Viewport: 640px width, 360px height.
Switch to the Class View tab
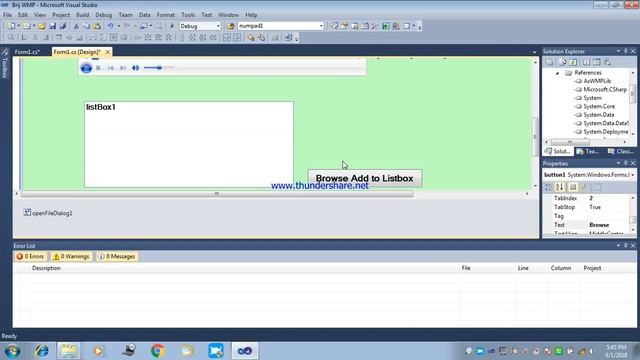pyautogui.click(x=620, y=151)
